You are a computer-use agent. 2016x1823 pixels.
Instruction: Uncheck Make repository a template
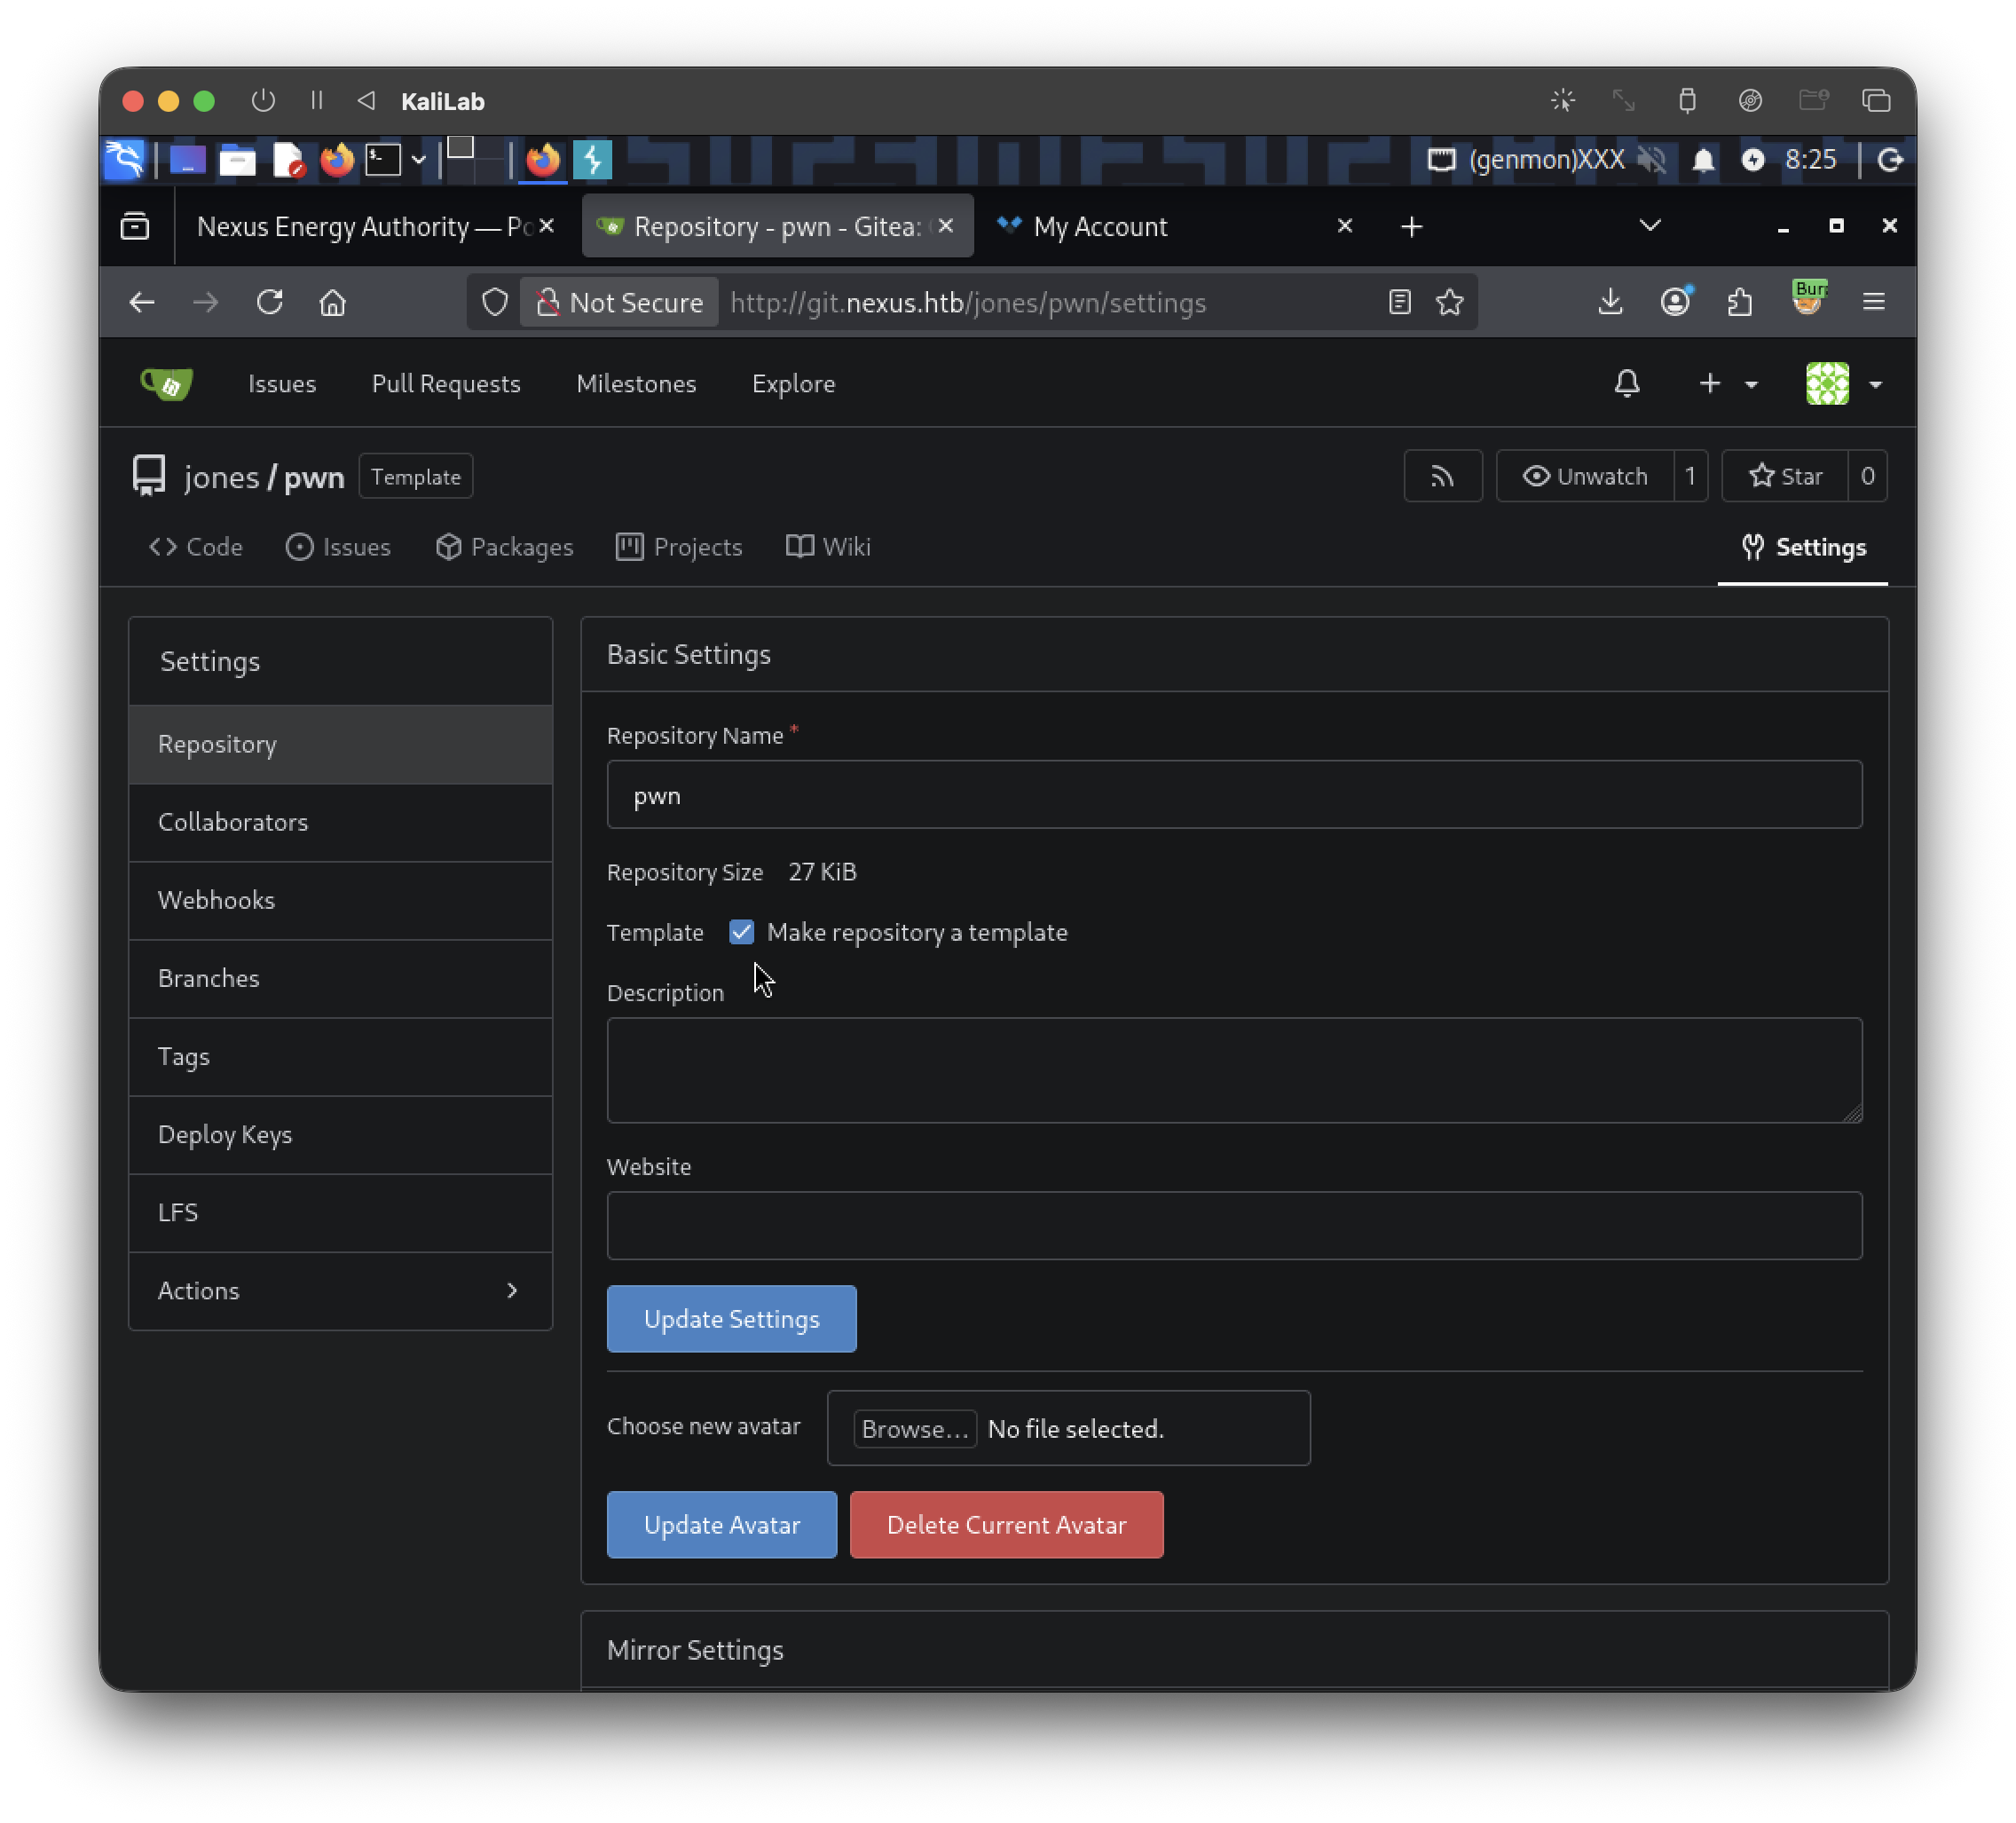click(741, 932)
